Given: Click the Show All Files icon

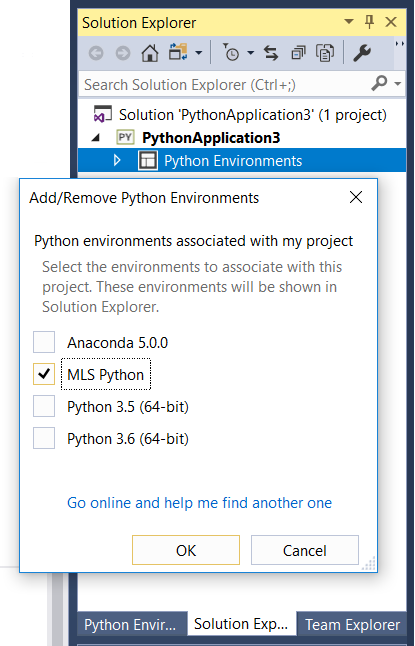Looking at the screenshot, I should [x=325, y=53].
